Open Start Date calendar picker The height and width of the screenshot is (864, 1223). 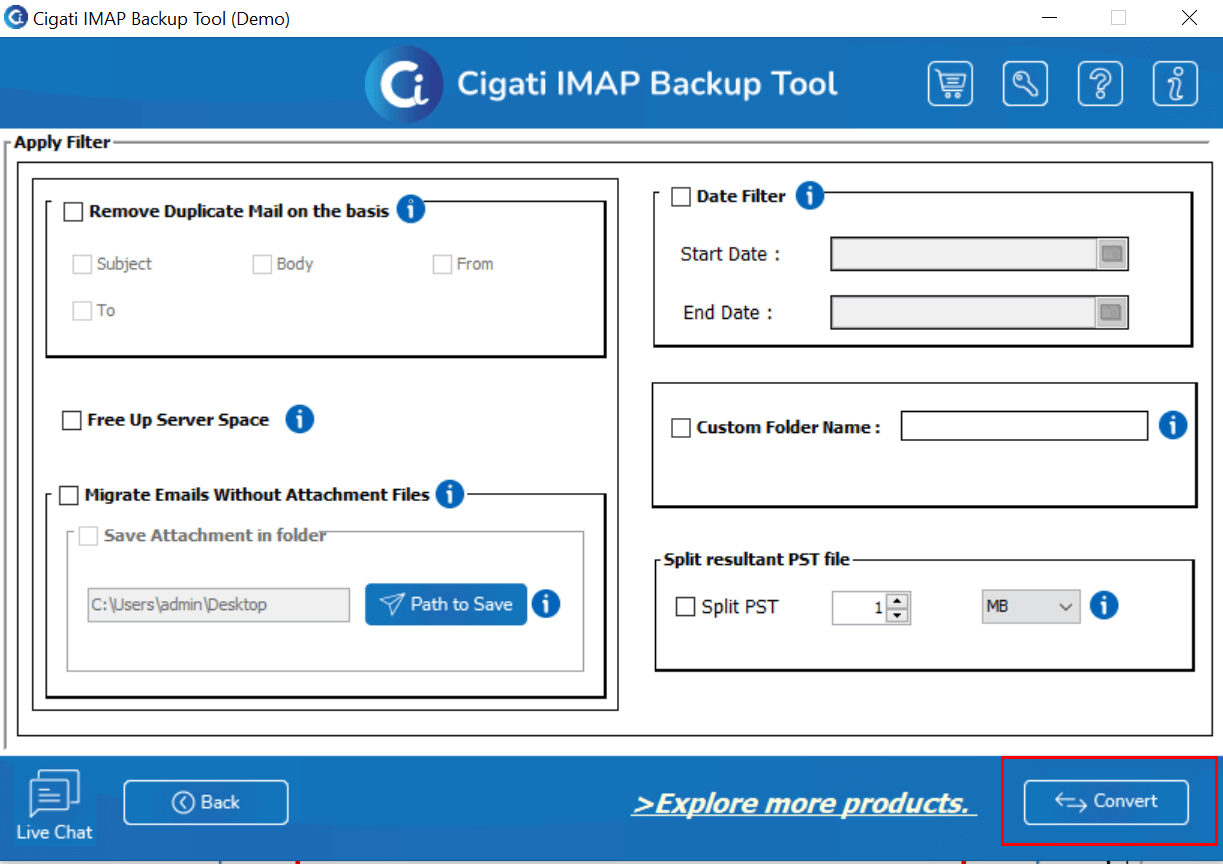pos(1112,254)
